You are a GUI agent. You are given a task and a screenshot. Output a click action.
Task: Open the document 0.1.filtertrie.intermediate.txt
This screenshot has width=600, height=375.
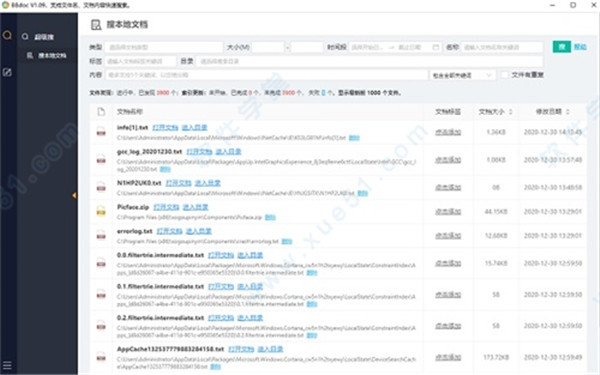(x=221, y=286)
